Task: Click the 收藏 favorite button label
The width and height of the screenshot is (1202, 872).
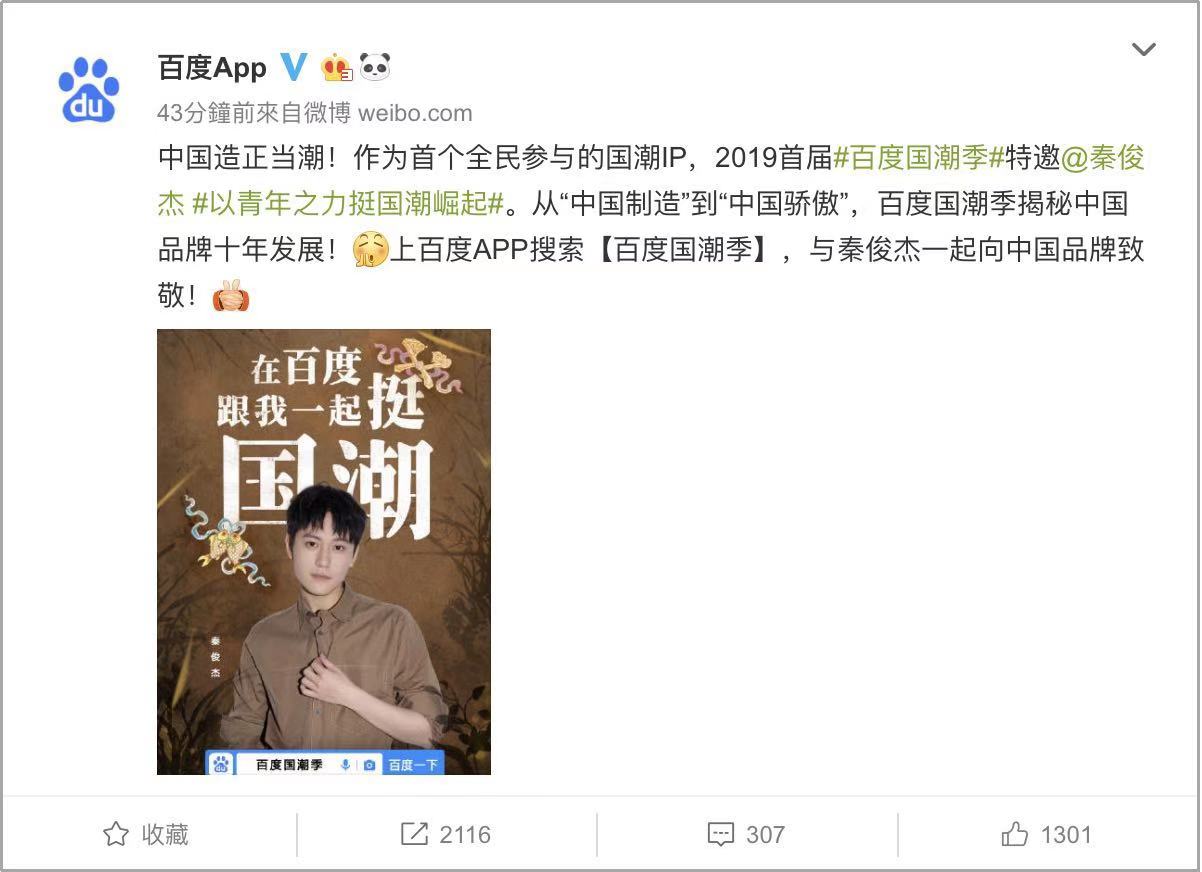Action: [x=165, y=834]
